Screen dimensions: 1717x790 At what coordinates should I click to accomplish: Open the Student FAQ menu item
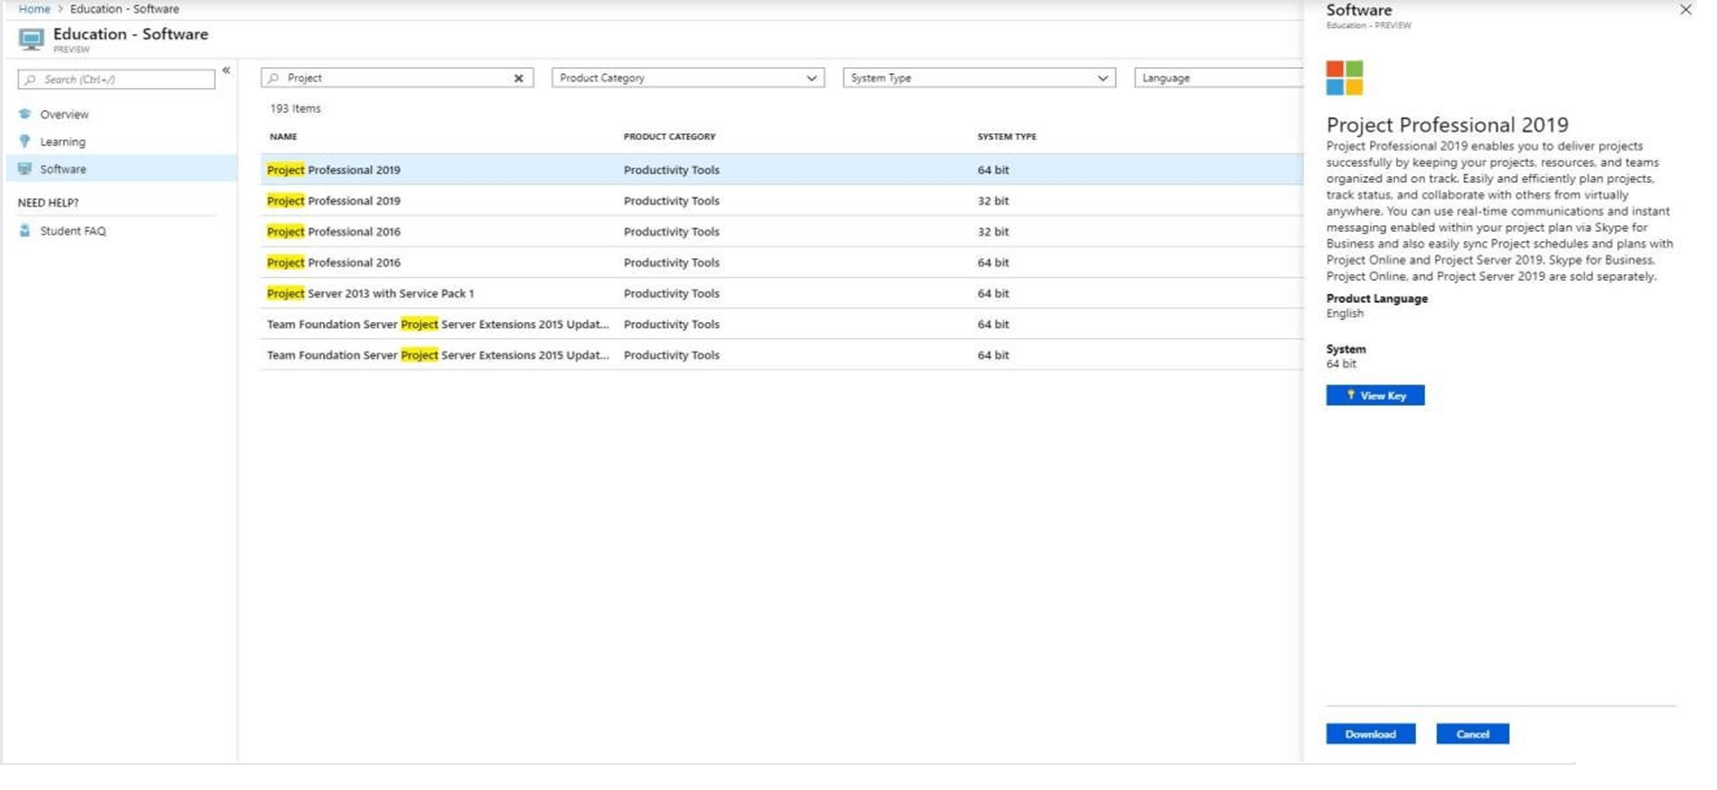click(73, 231)
